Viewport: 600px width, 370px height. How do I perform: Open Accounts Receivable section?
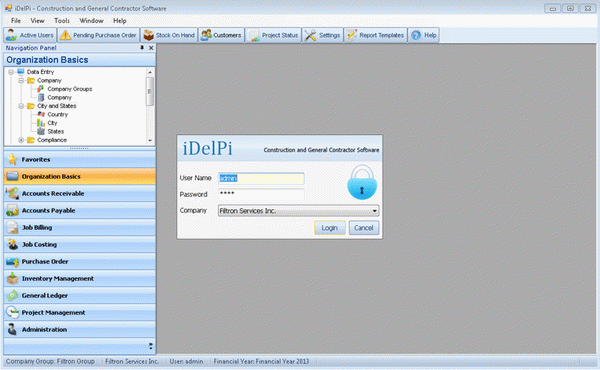pyautogui.click(x=80, y=194)
